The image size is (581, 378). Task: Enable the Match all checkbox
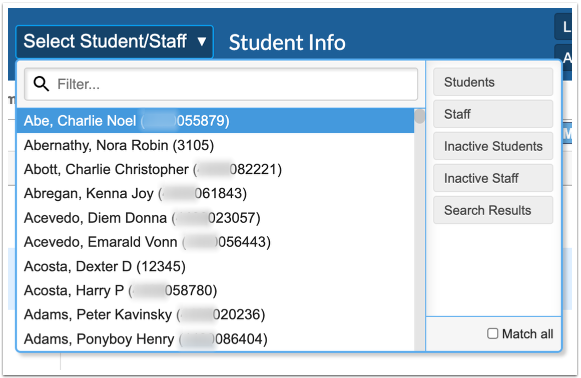pos(492,334)
